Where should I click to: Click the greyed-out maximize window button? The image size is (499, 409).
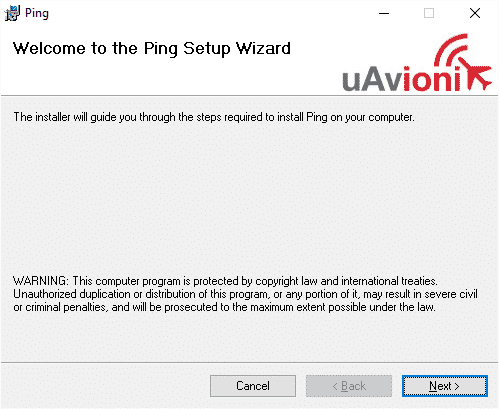[x=429, y=13]
